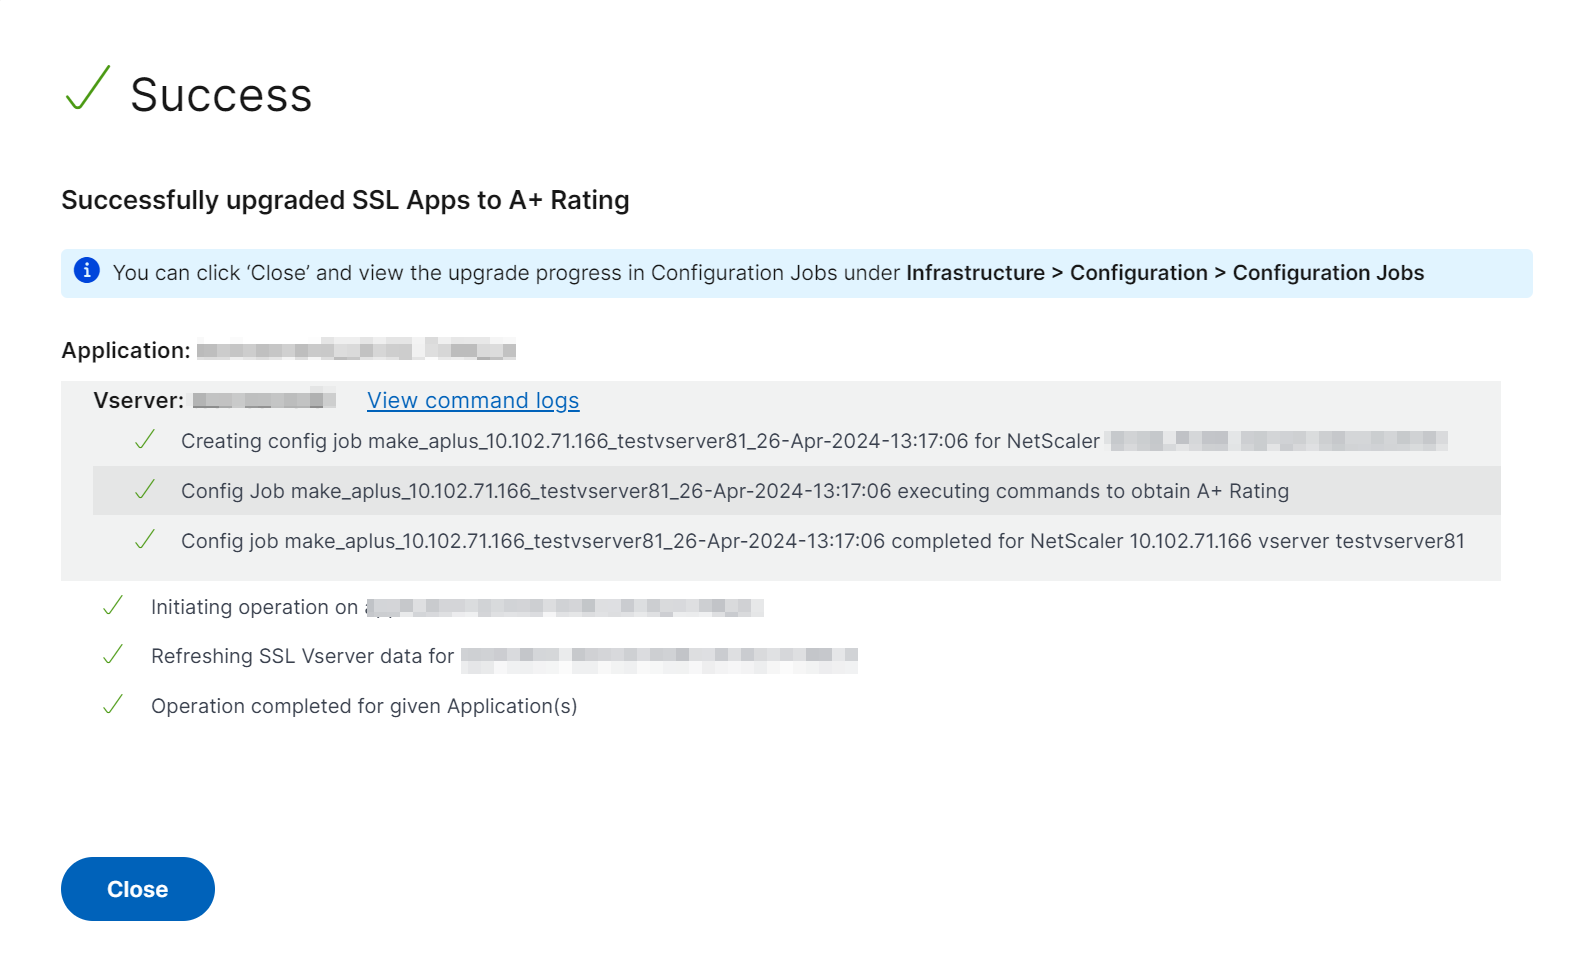The height and width of the screenshot is (978, 1591).
Task: Click 'You can click Close and view' info text
Action: point(506,273)
